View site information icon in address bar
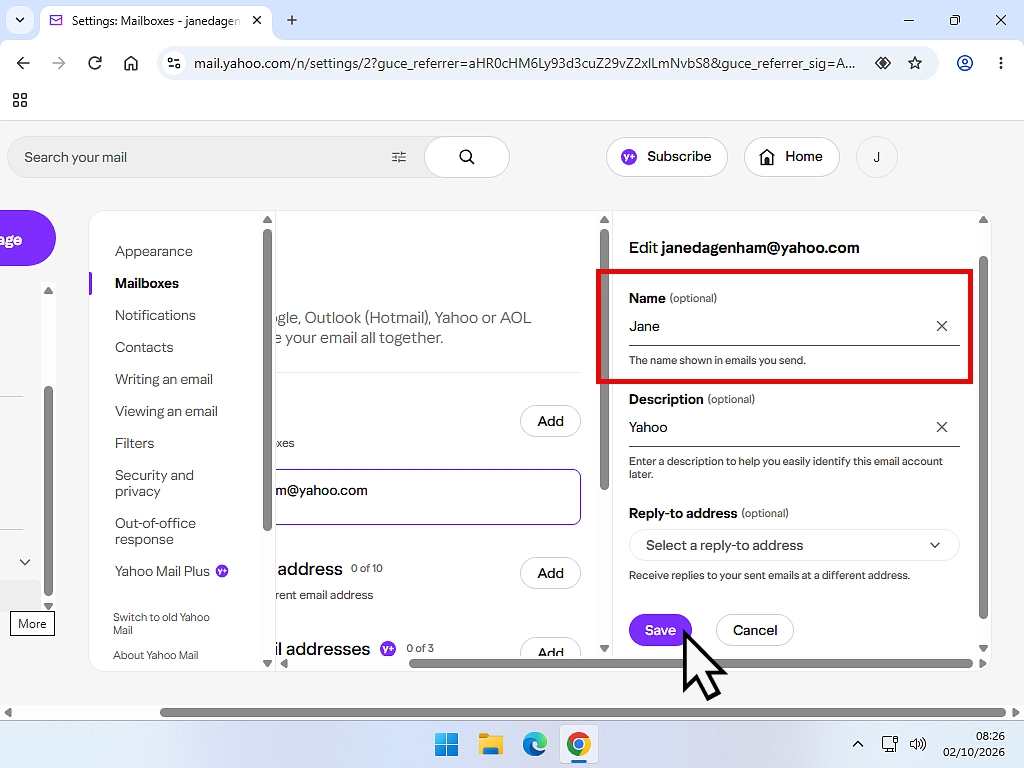Screen dimensions: 1024x768 [174, 63]
